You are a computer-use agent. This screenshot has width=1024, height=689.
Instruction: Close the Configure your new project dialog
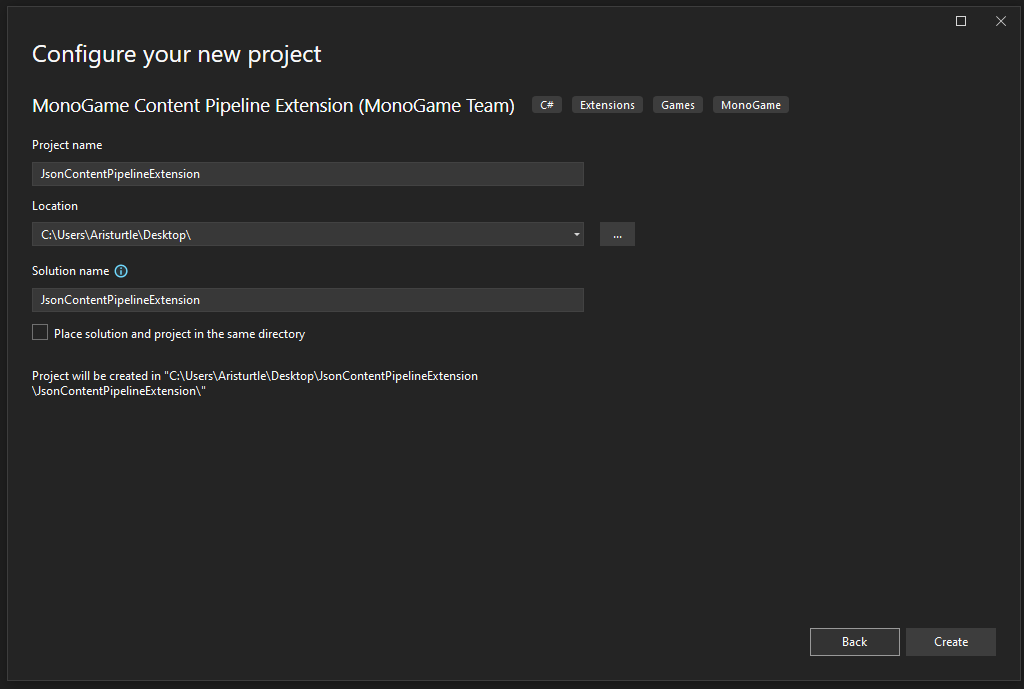coord(1000,21)
